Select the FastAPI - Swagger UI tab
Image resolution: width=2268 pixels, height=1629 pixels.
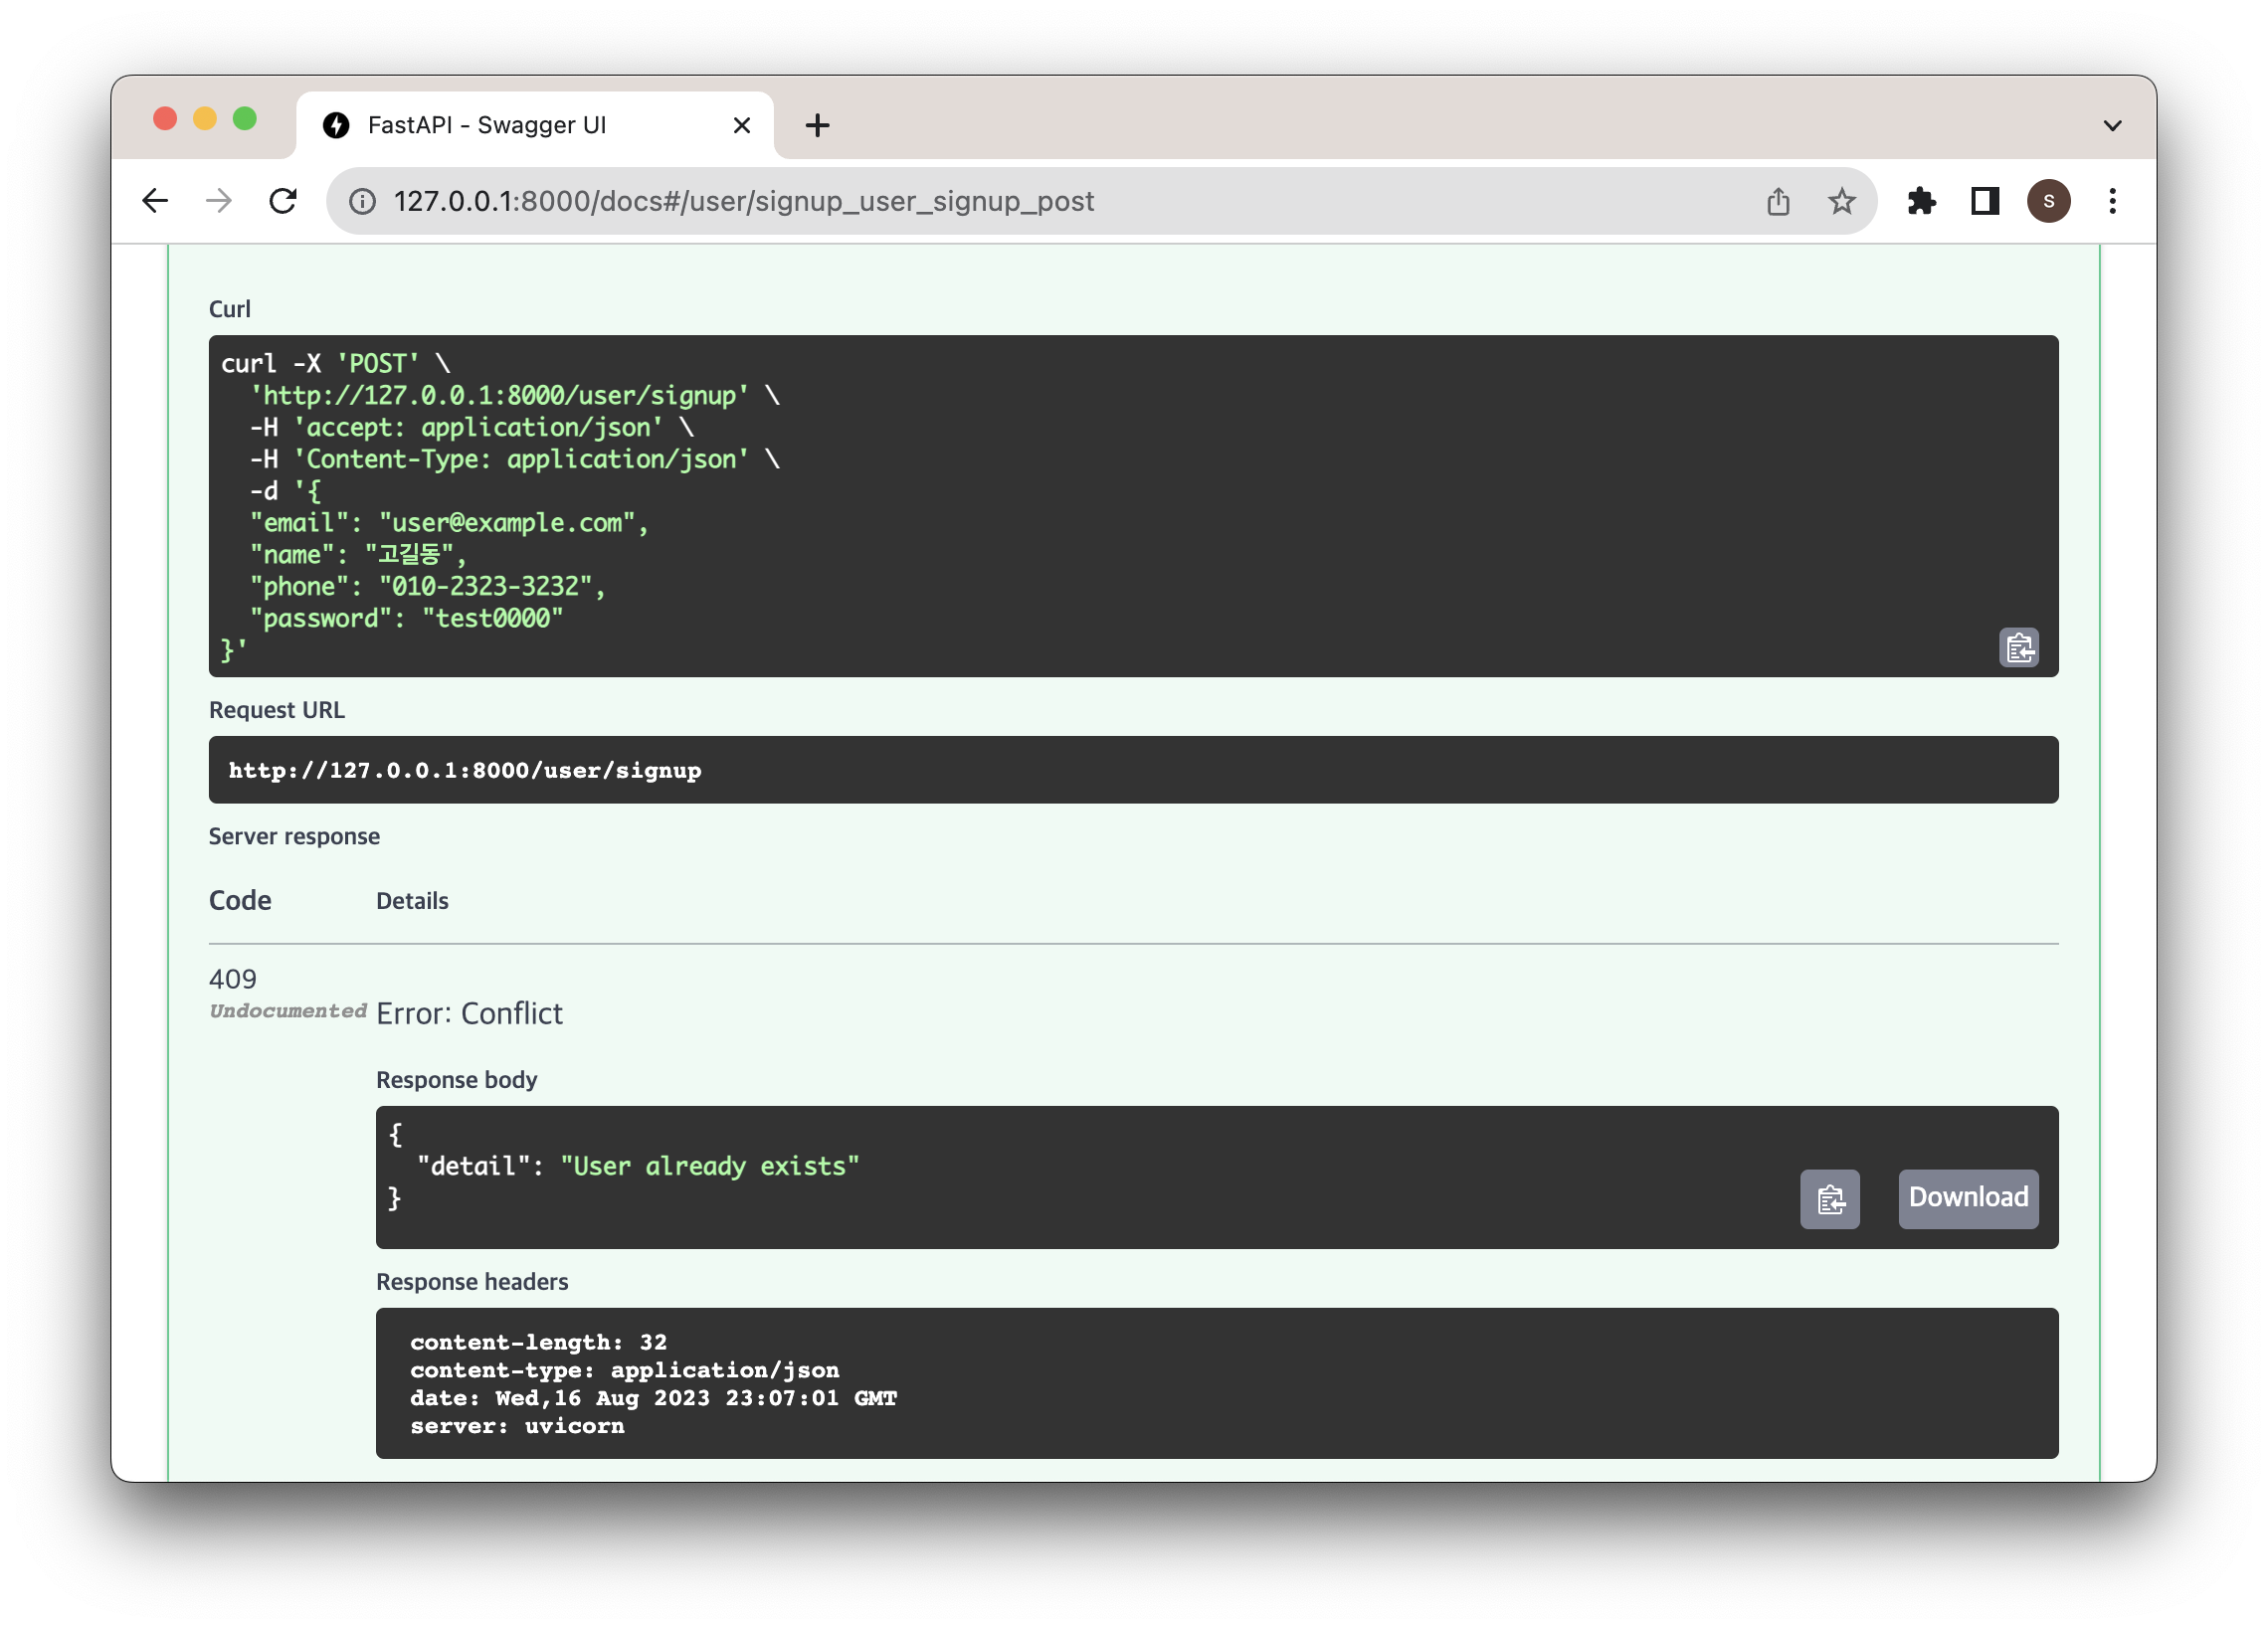pyautogui.click(x=487, y=125)
